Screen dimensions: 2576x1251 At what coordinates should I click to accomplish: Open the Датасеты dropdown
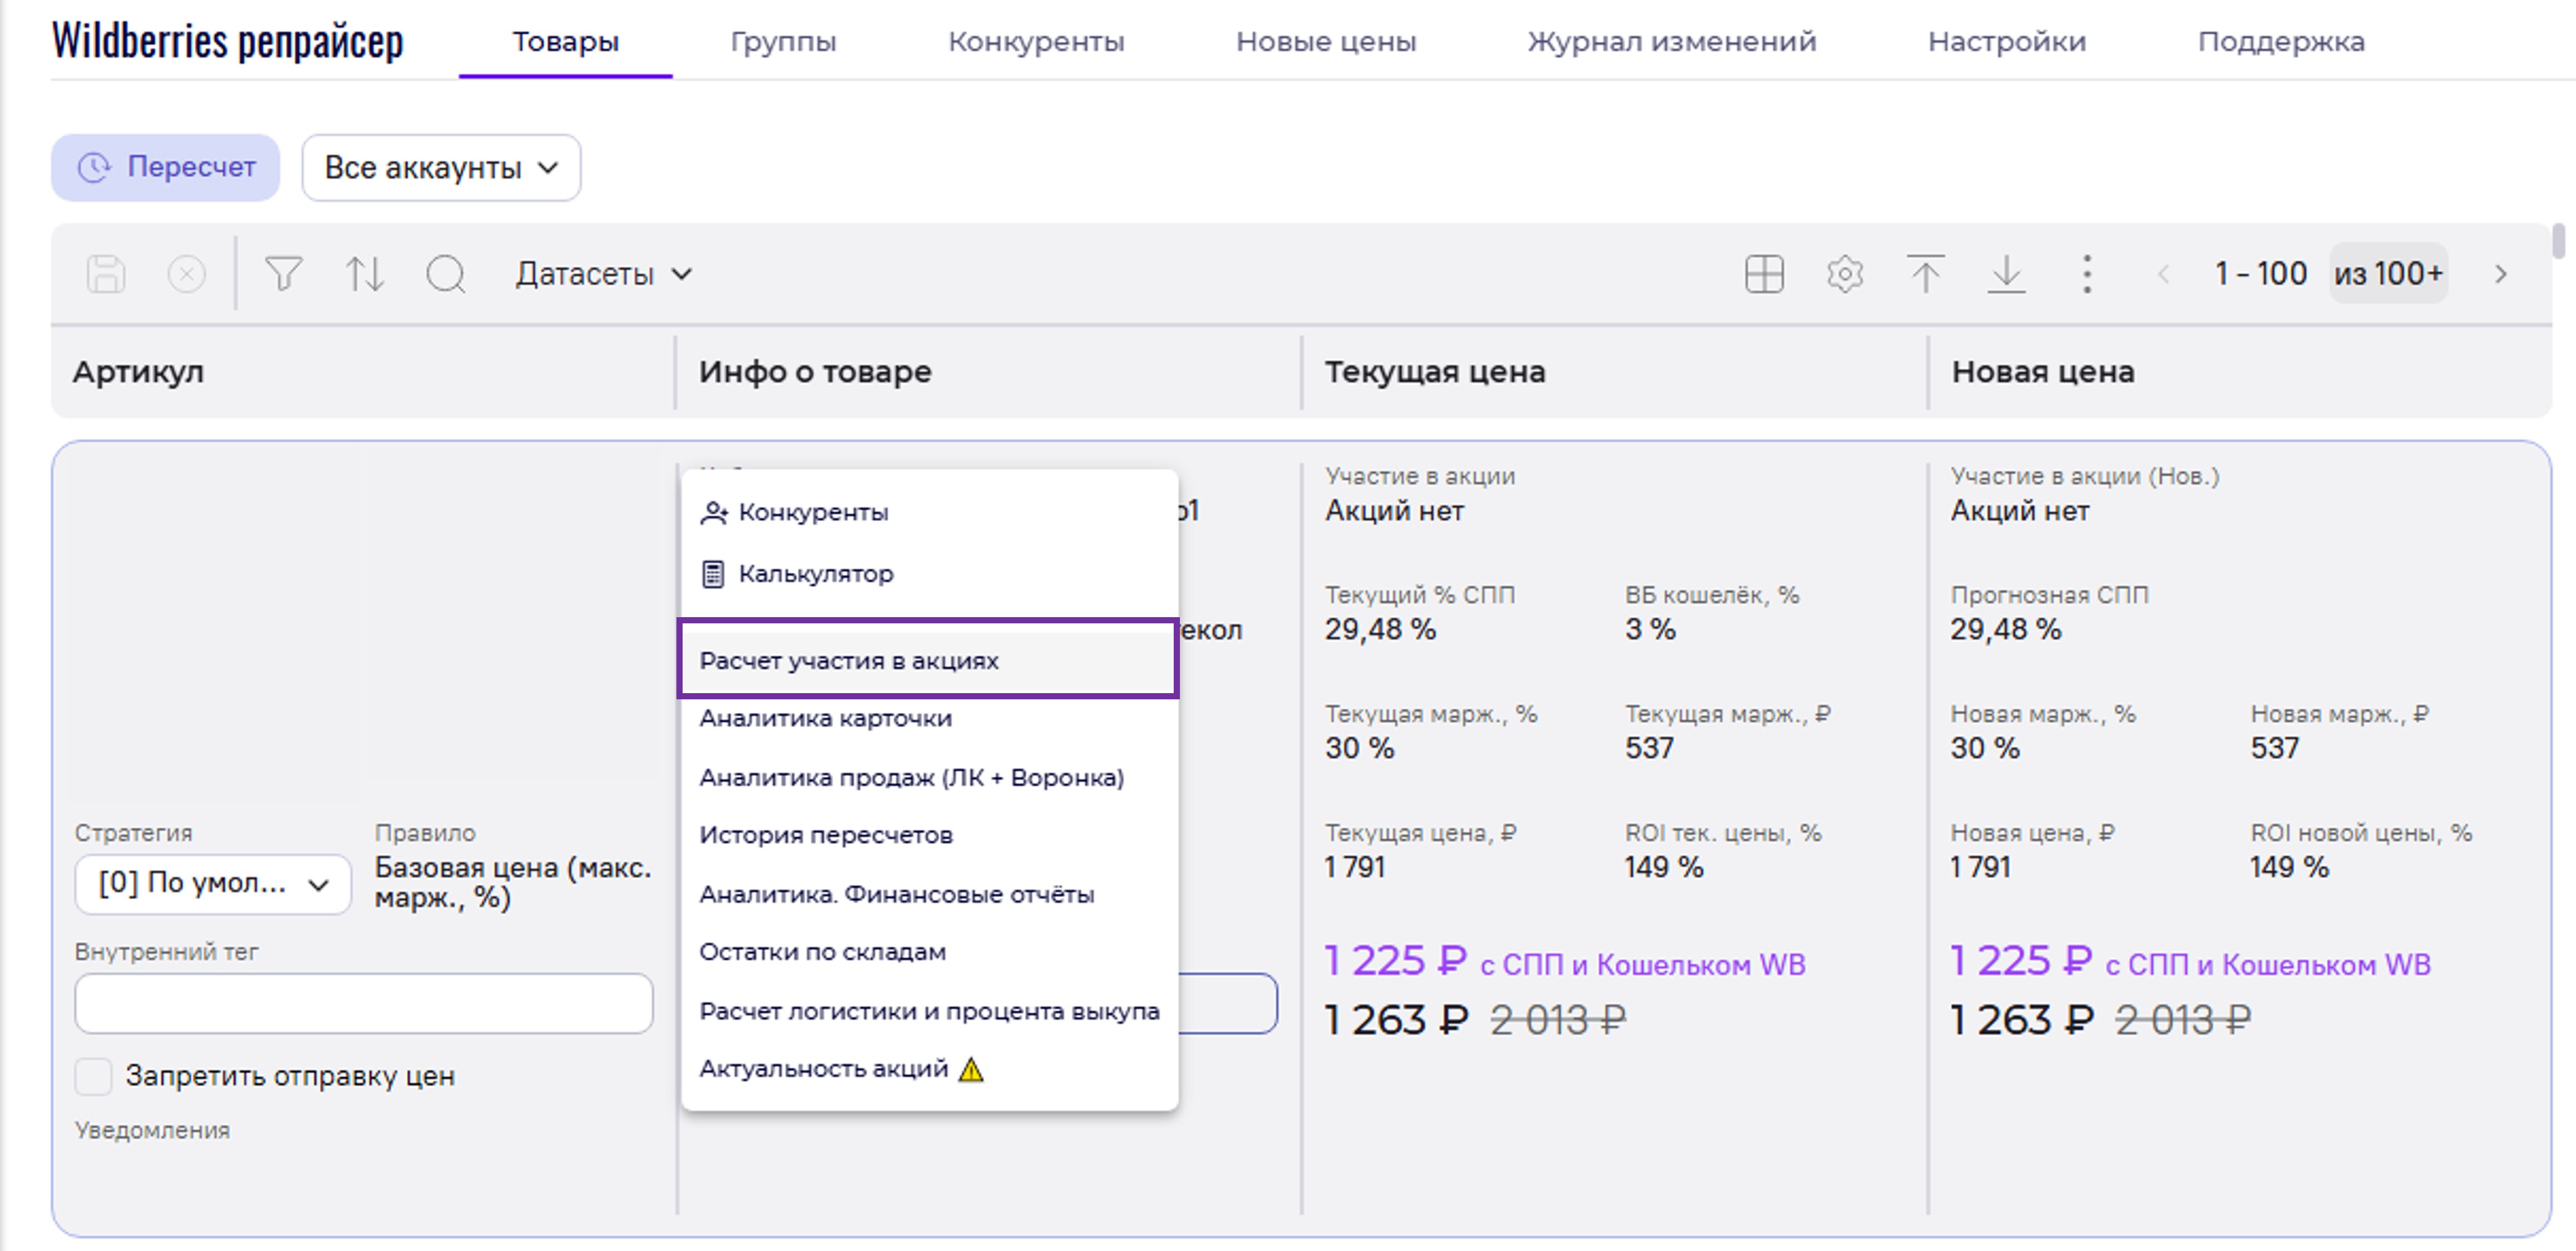603,273
